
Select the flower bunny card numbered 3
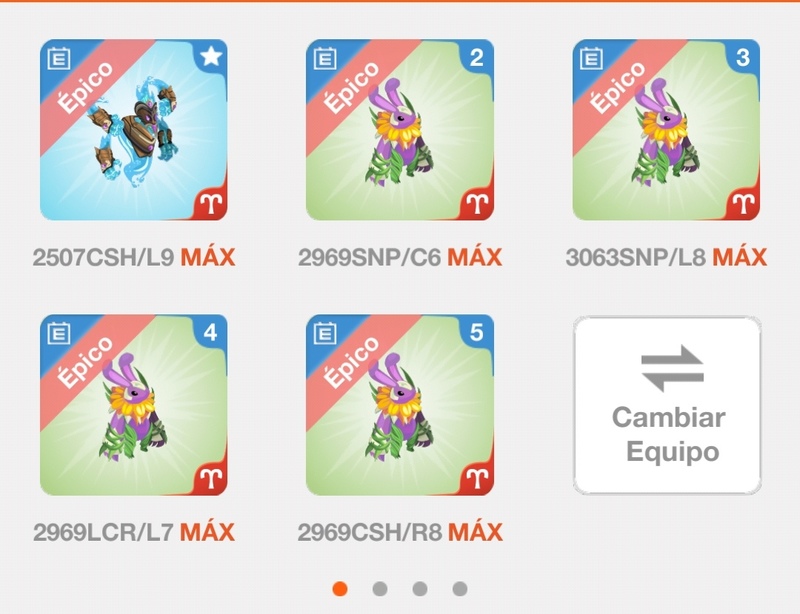[666, 130]
